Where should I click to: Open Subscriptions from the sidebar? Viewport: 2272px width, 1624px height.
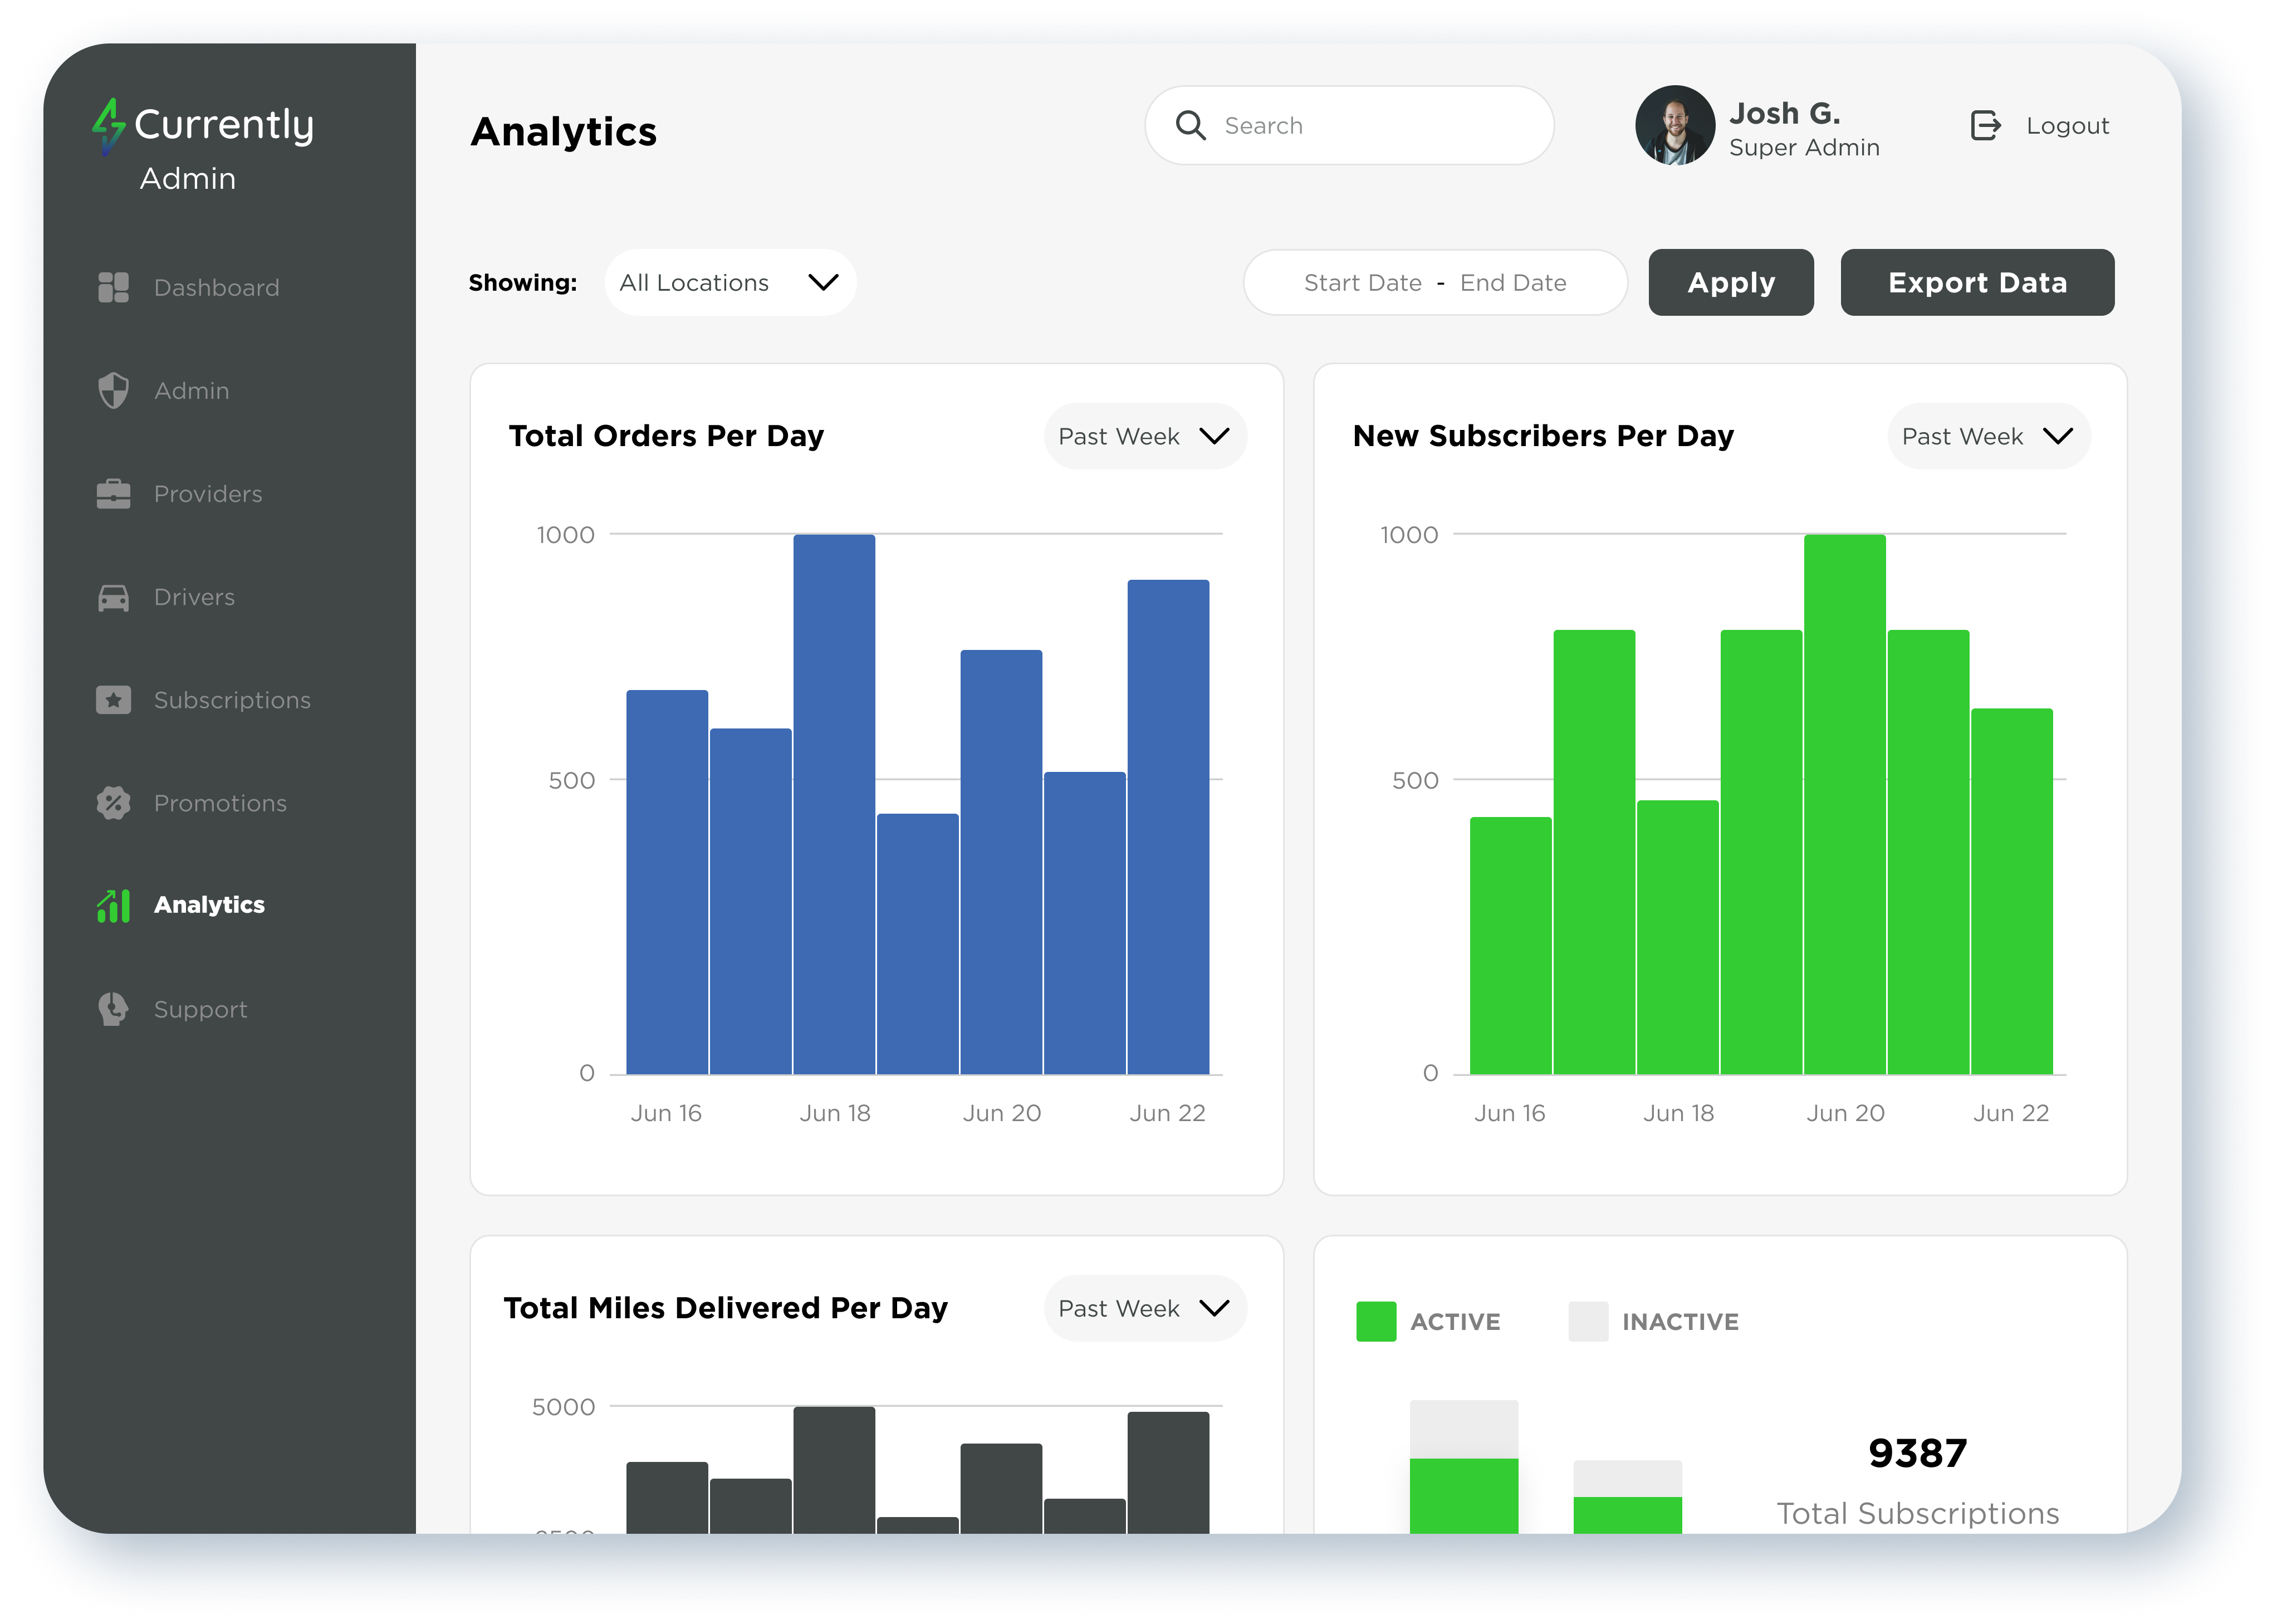pos(232,700)
